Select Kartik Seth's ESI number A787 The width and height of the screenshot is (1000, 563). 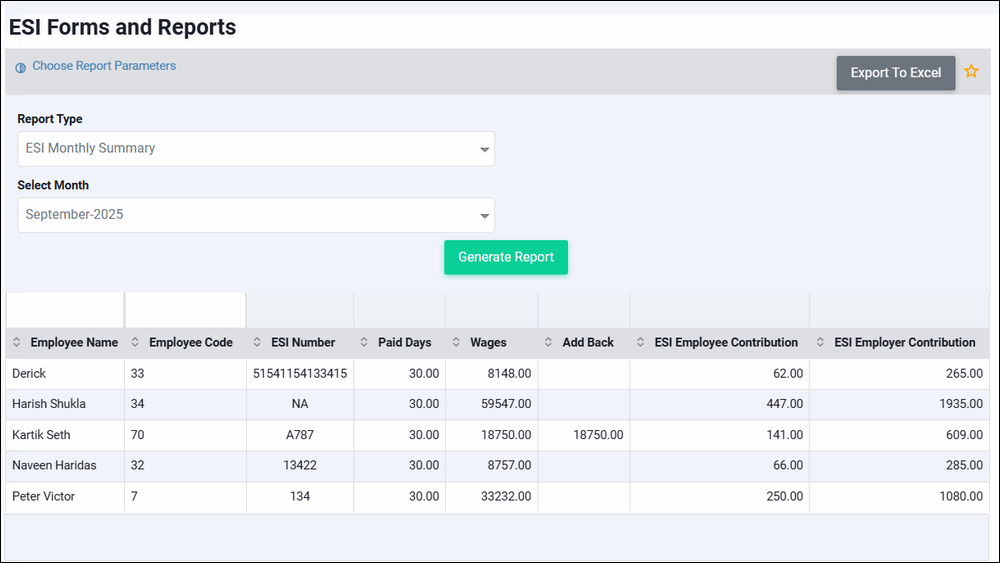(300, 435)
